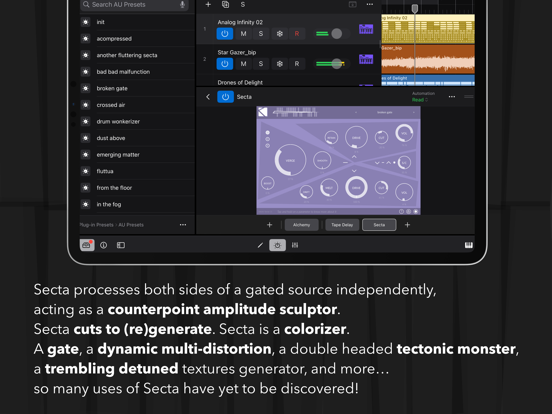Click the VERGE knob in Secta

point(290,160)
